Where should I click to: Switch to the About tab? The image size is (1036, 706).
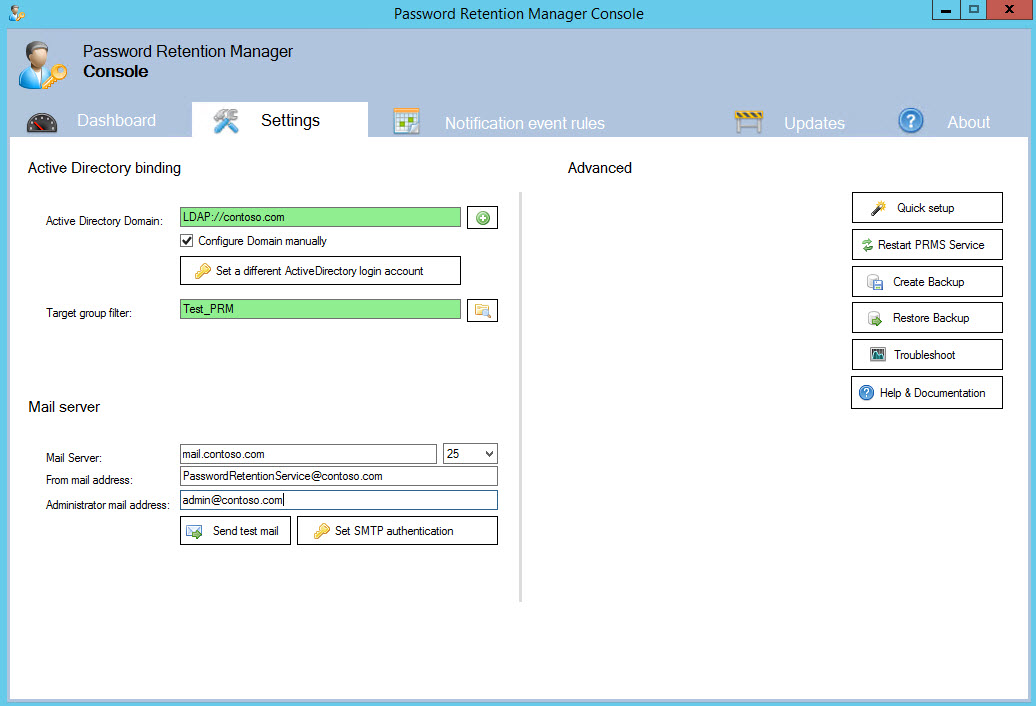pyautogui.click(x=968, y=122)
